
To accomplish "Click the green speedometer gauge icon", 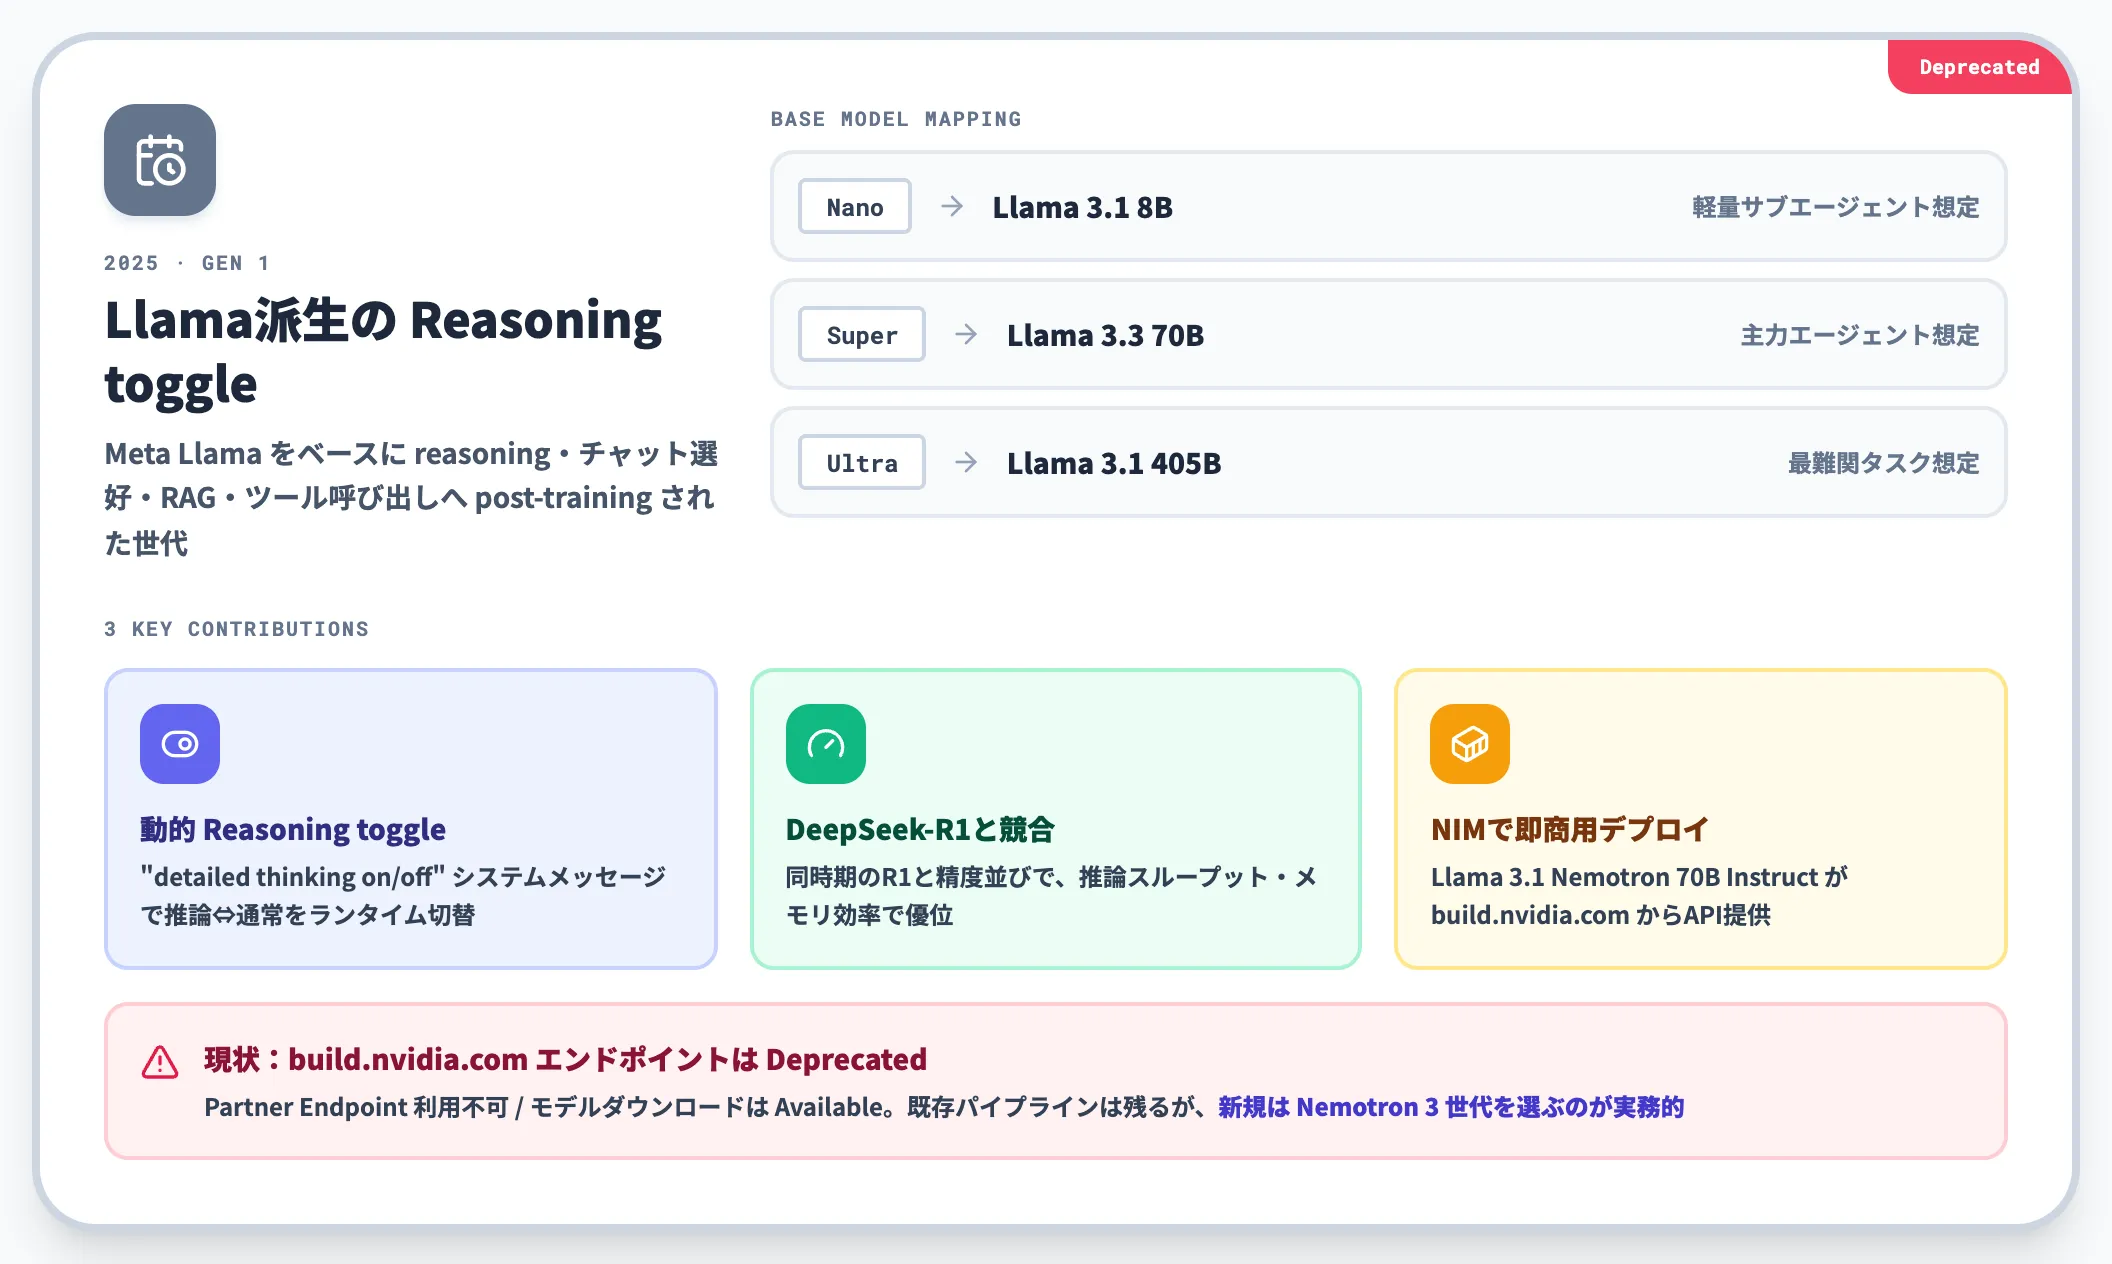I will [x=826, y=744].
